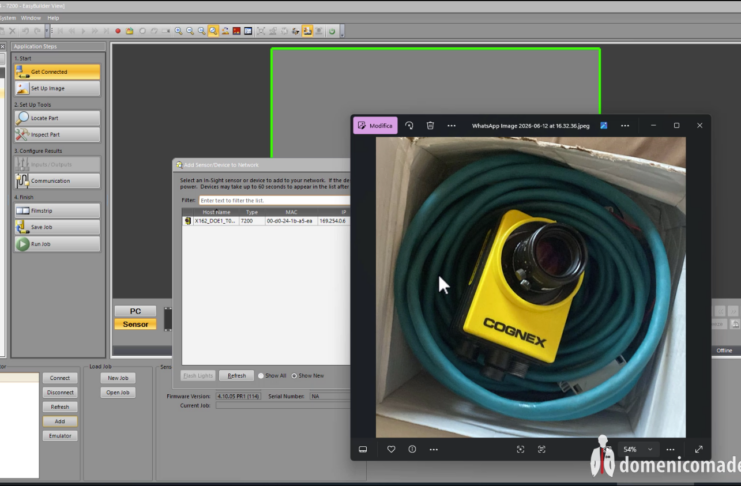741x486 pixels.
Task: Click the dark window layout toolbar icon
Action: coord(248,31)
